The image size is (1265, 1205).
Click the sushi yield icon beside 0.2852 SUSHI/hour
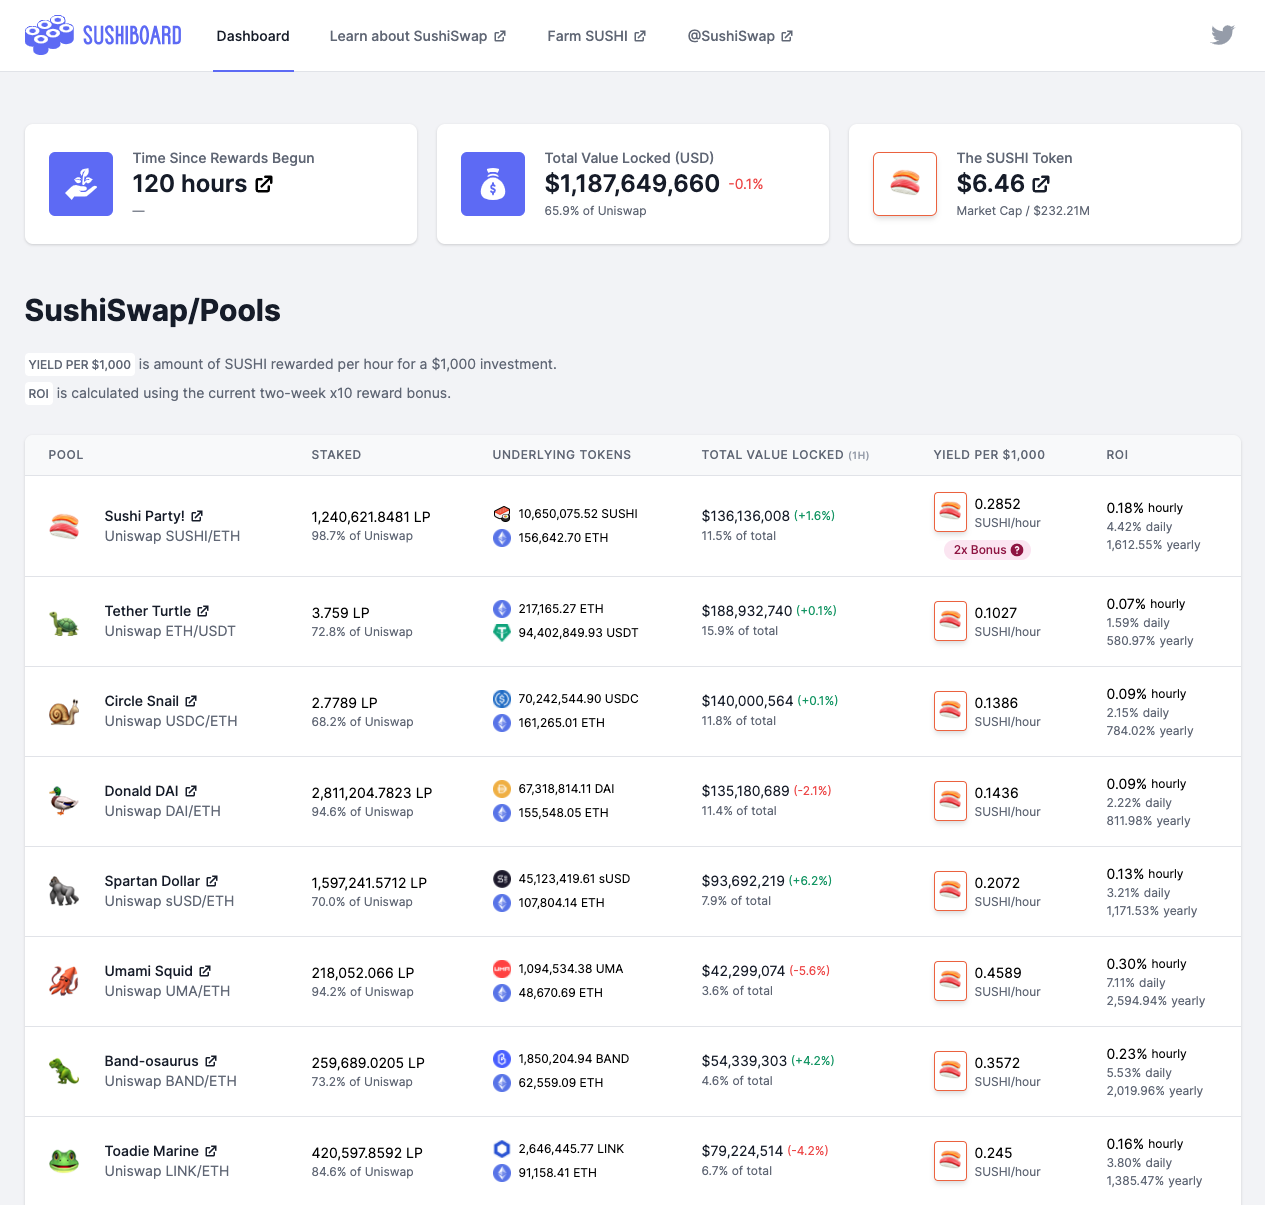point(950,512)
